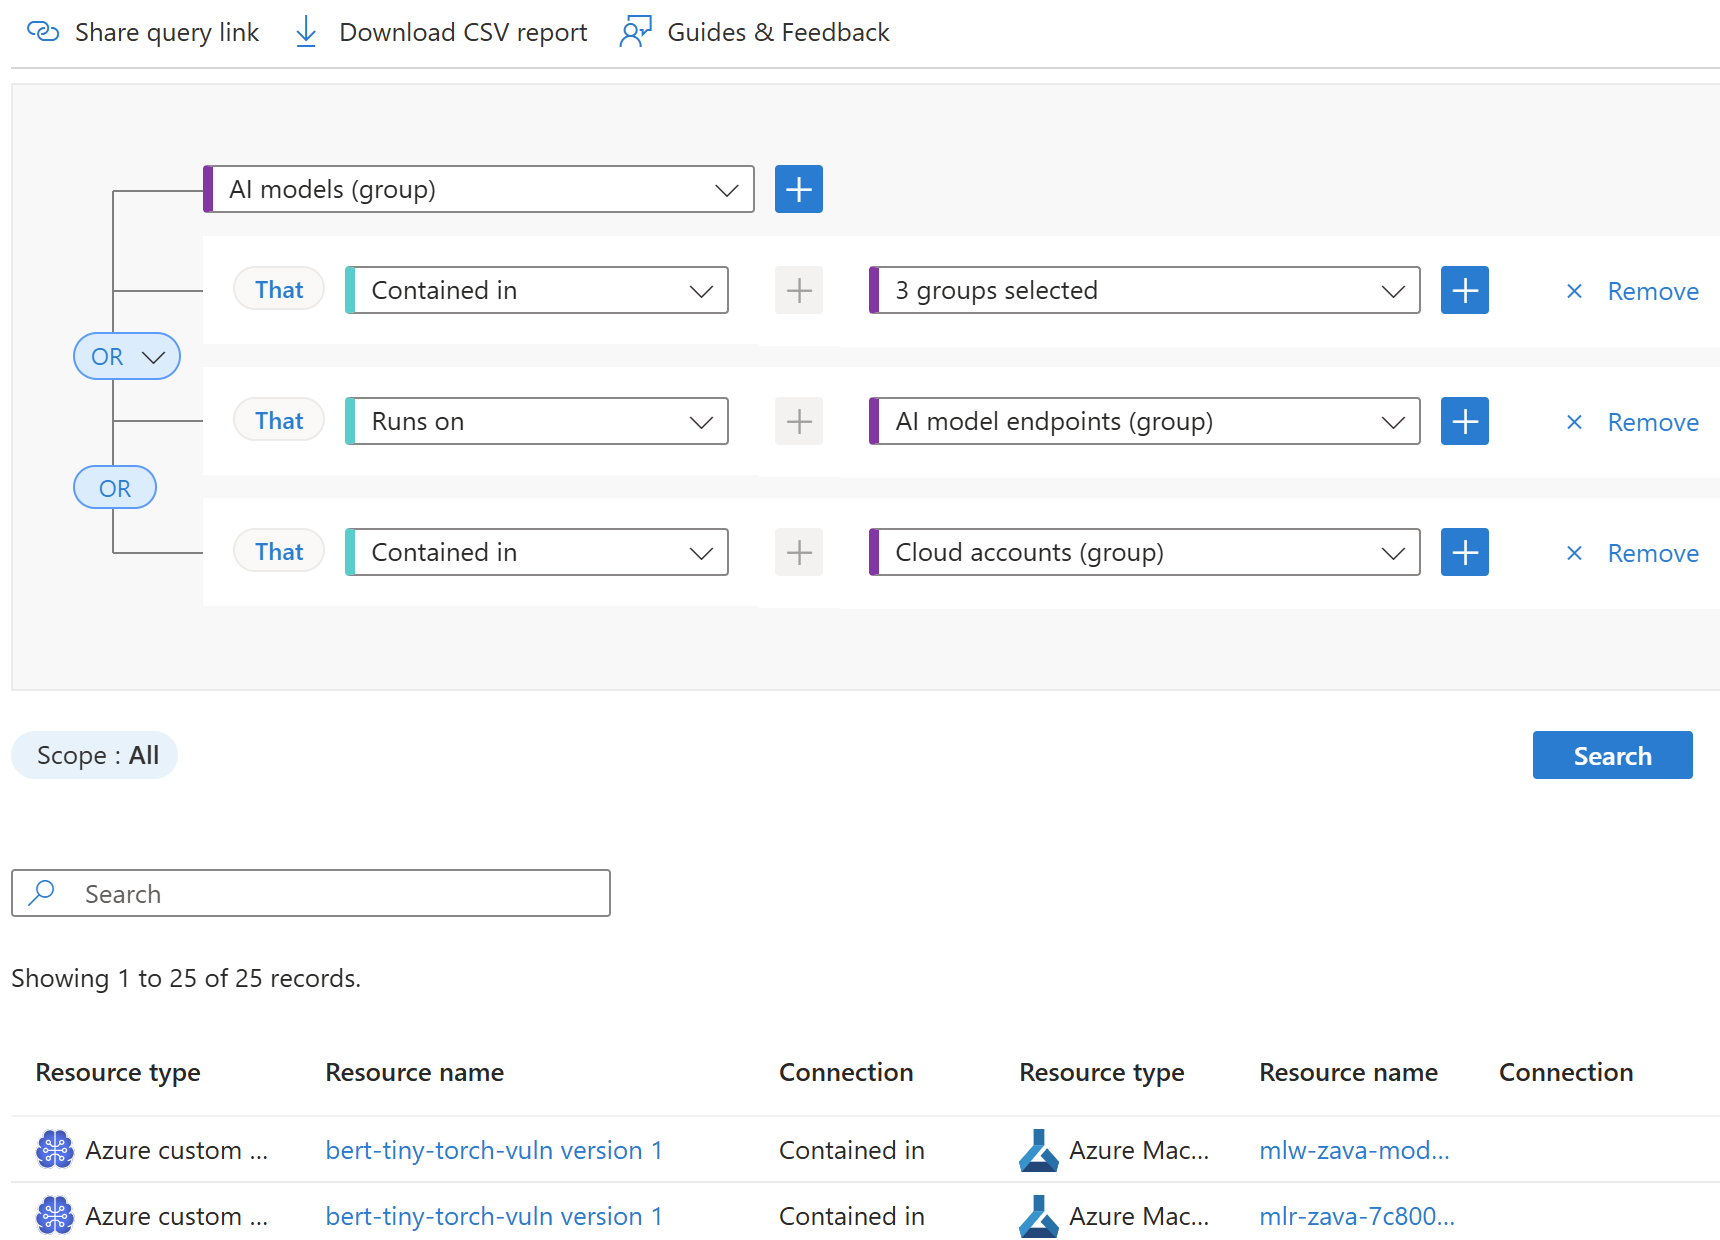
Task: Open the mlr-zava-7c800... resource link
Action: click(x=1357, y=1216)
